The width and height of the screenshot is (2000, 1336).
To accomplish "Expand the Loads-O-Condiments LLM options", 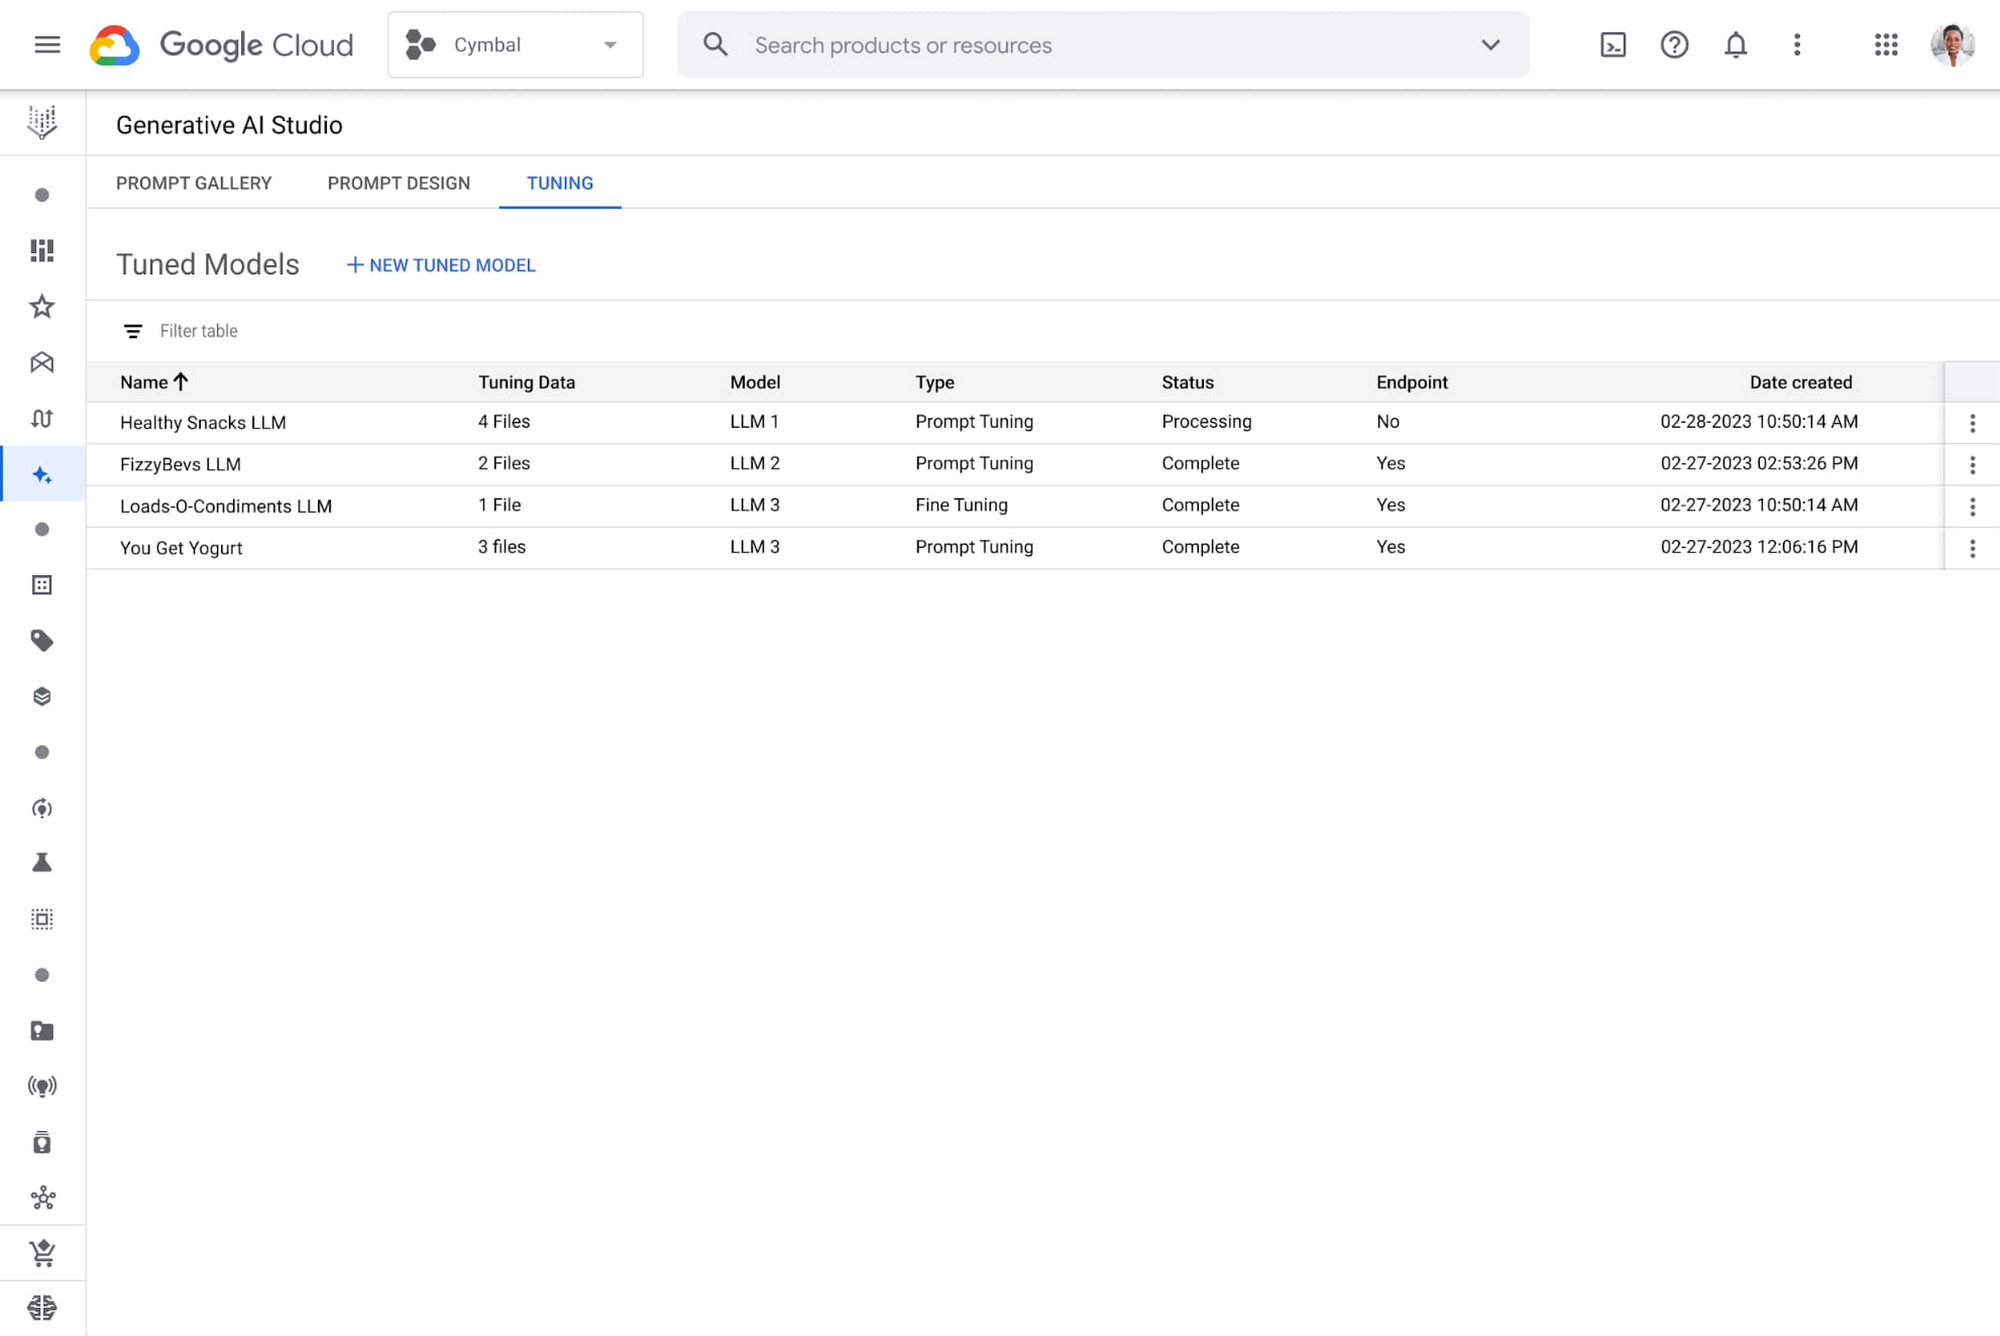I will [x=1973, y=505].
